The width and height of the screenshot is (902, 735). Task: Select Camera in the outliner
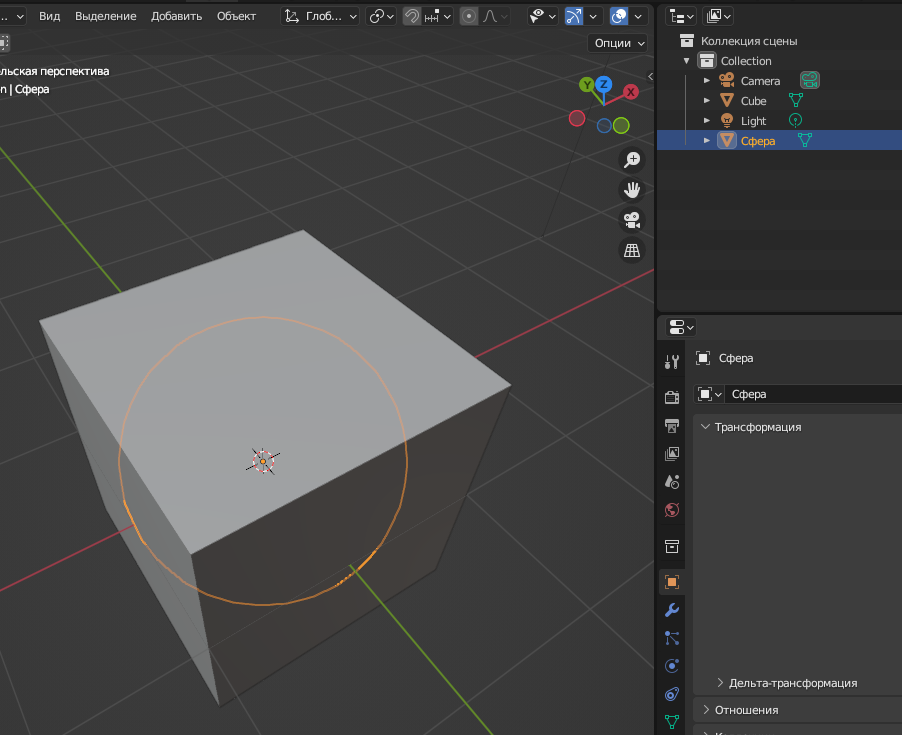760,81
